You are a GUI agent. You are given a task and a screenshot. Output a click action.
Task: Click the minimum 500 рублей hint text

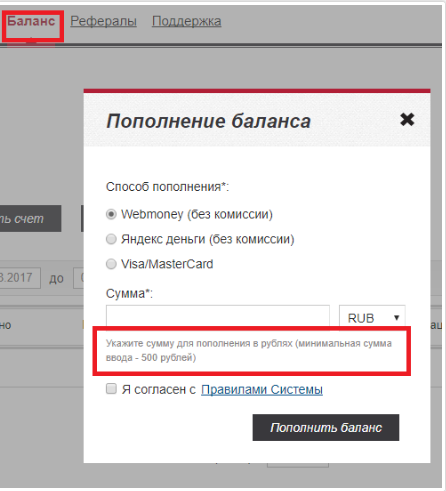pos(249,350)
